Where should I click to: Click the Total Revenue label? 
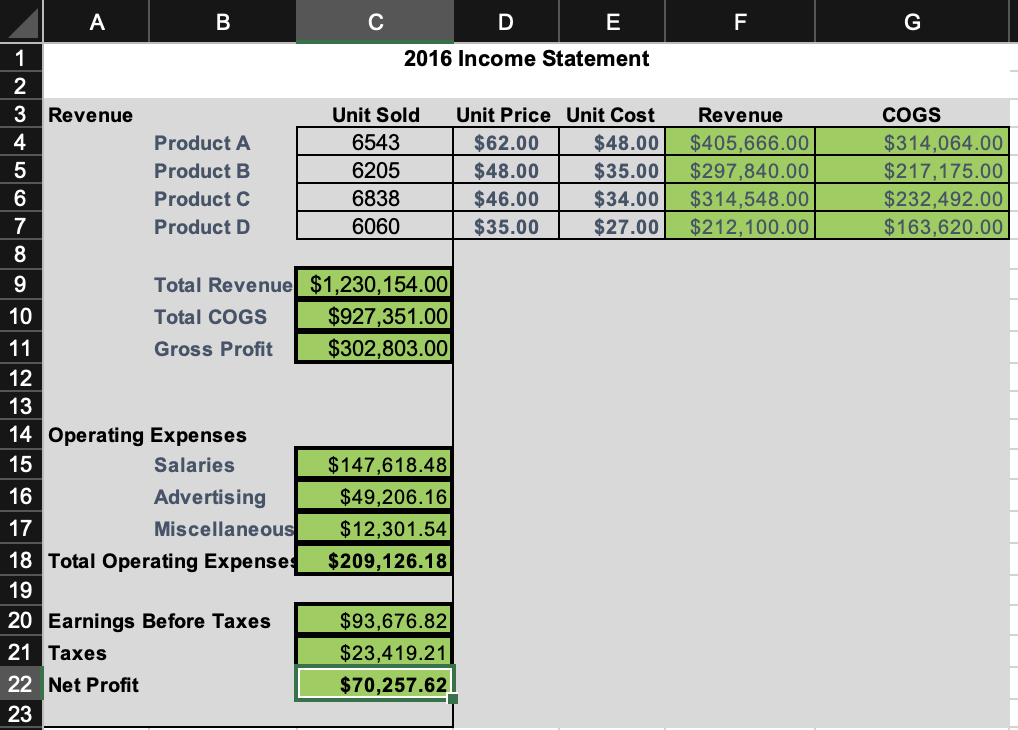point(223,285)
